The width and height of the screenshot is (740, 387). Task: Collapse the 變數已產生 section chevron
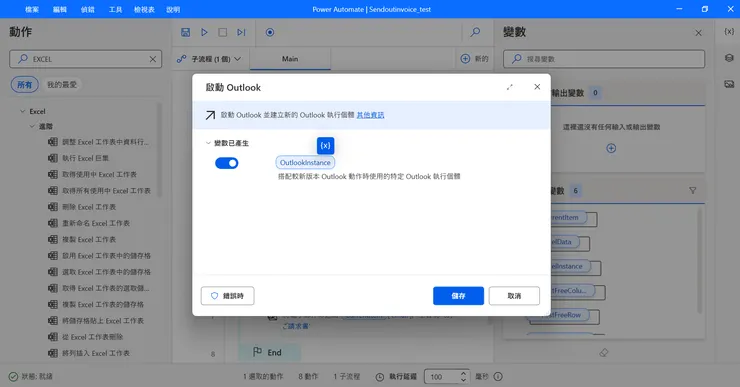tap(208, 143)
